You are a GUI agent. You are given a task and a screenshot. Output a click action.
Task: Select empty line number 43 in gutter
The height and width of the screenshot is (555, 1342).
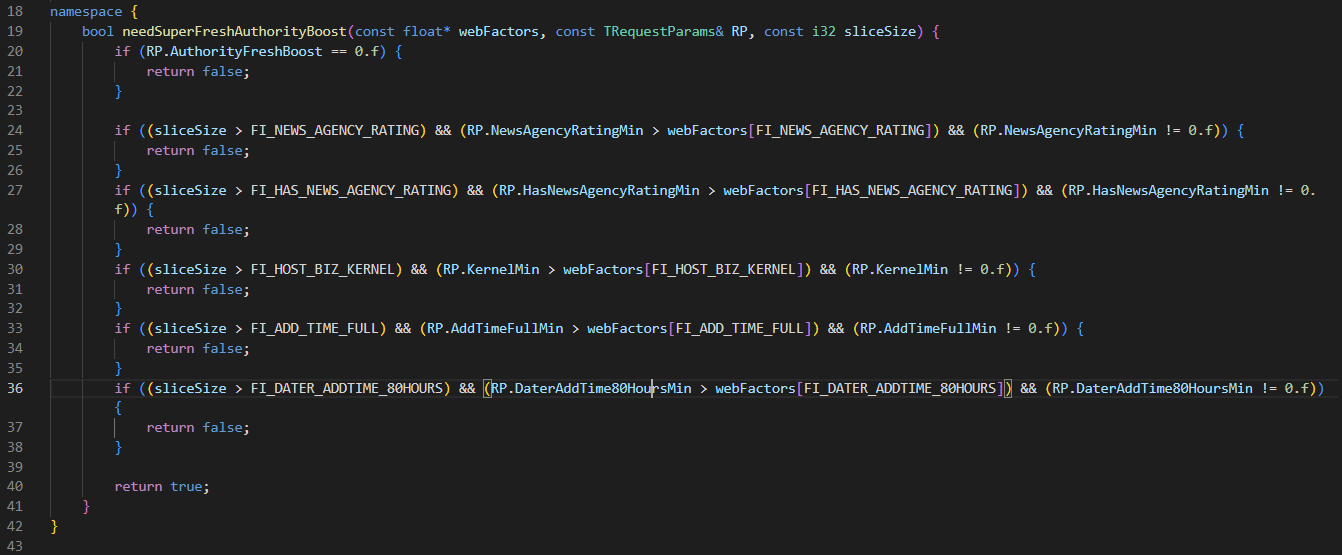tap(15, 546)
